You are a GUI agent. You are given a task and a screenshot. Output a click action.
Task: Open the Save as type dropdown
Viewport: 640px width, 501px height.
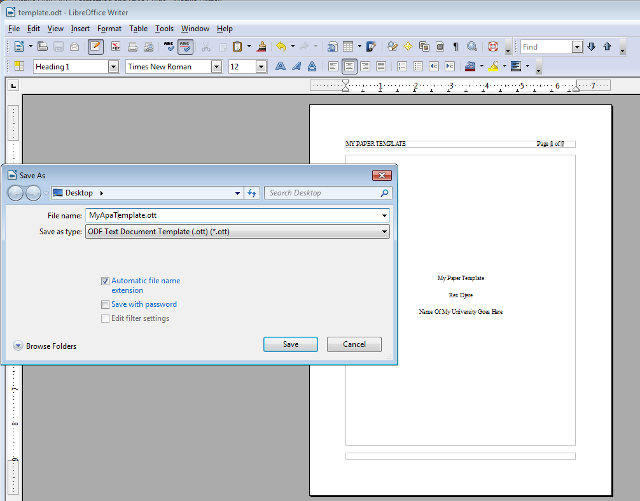(384, 232)
